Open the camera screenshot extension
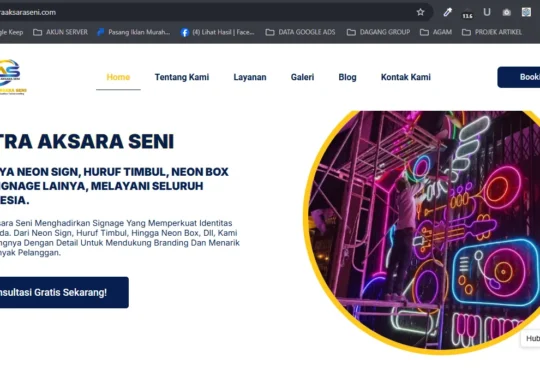The image size is (540, 370). 507,12
